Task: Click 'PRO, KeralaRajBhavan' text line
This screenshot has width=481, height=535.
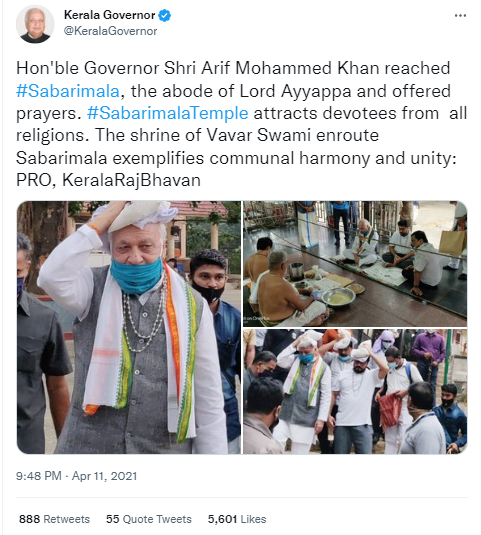Action: [x=108, y=180]
